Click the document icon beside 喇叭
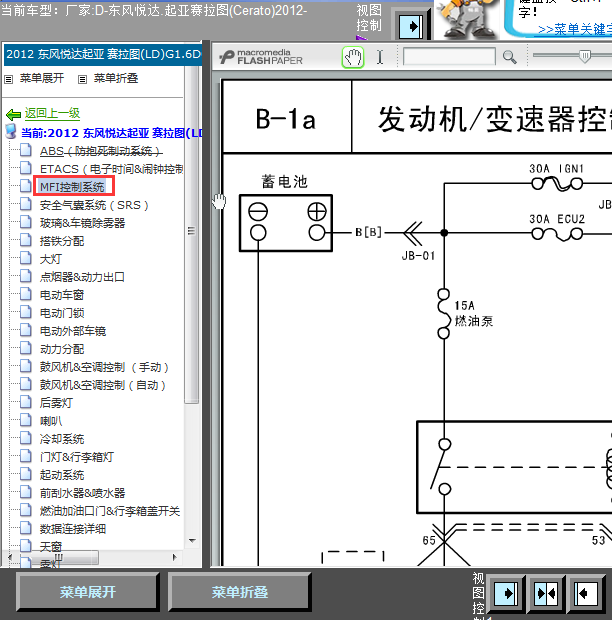Screen dimensions: 612x626 (26, 420)
